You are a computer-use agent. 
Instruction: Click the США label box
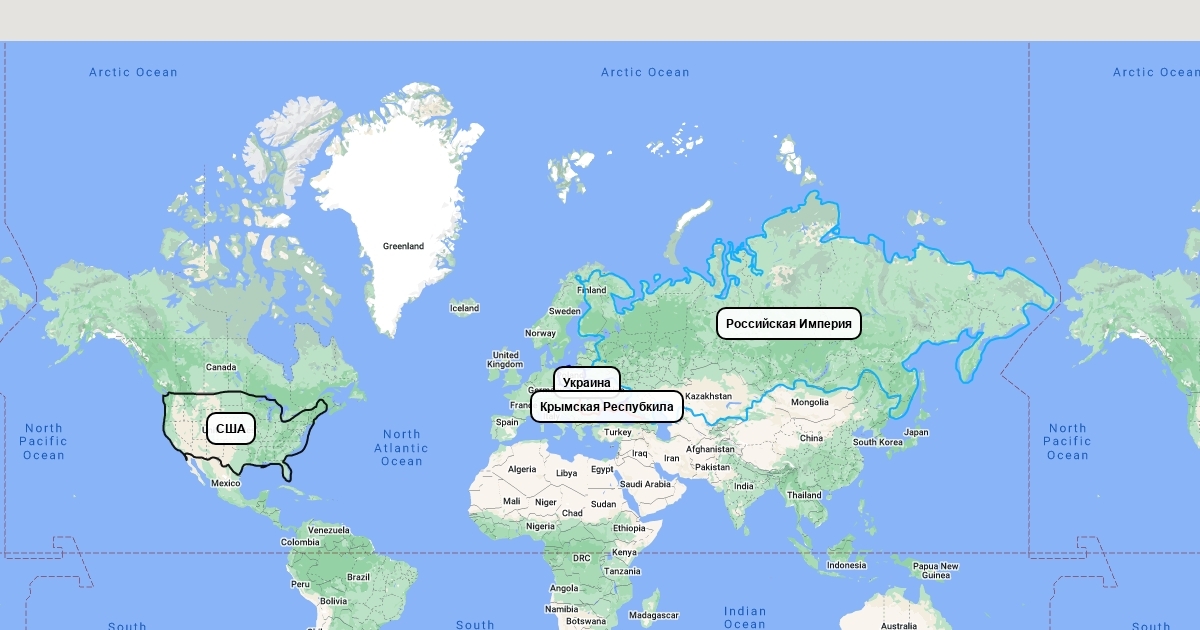(x=230, y=429)
